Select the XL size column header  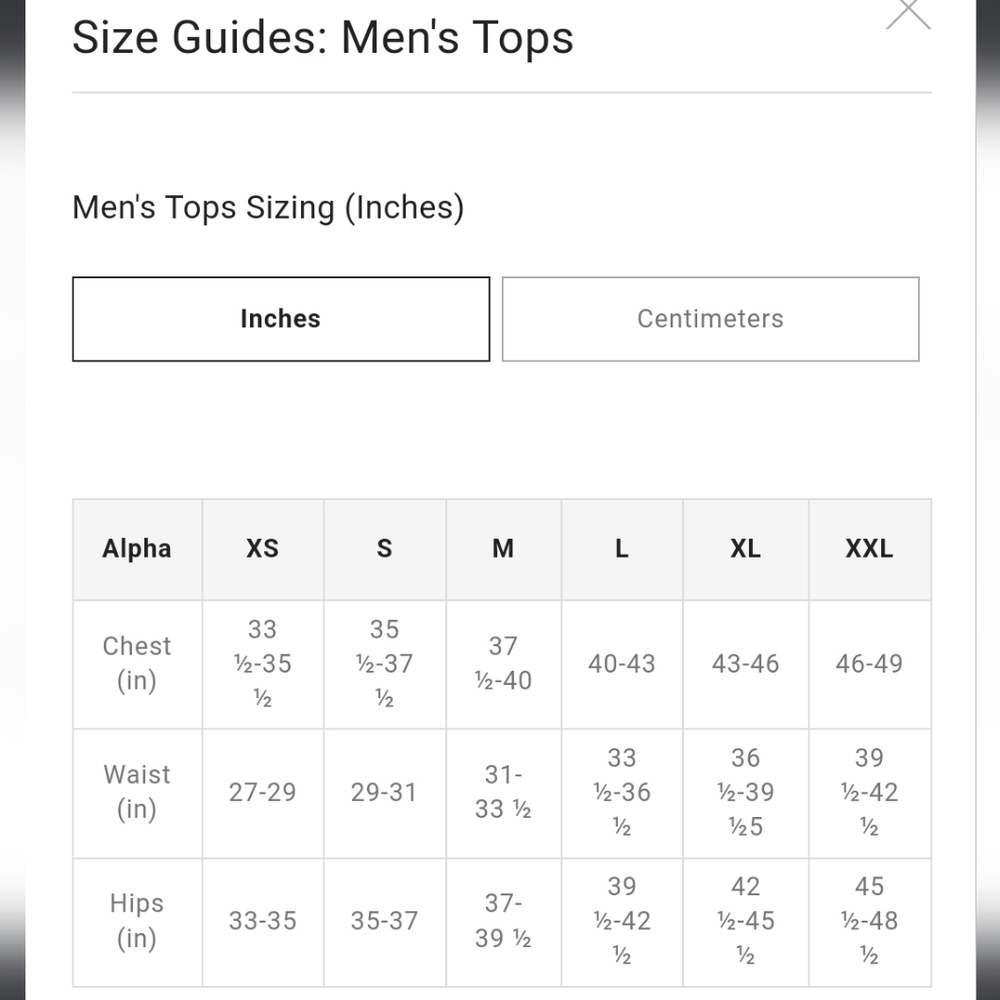(x=746, y=549)
